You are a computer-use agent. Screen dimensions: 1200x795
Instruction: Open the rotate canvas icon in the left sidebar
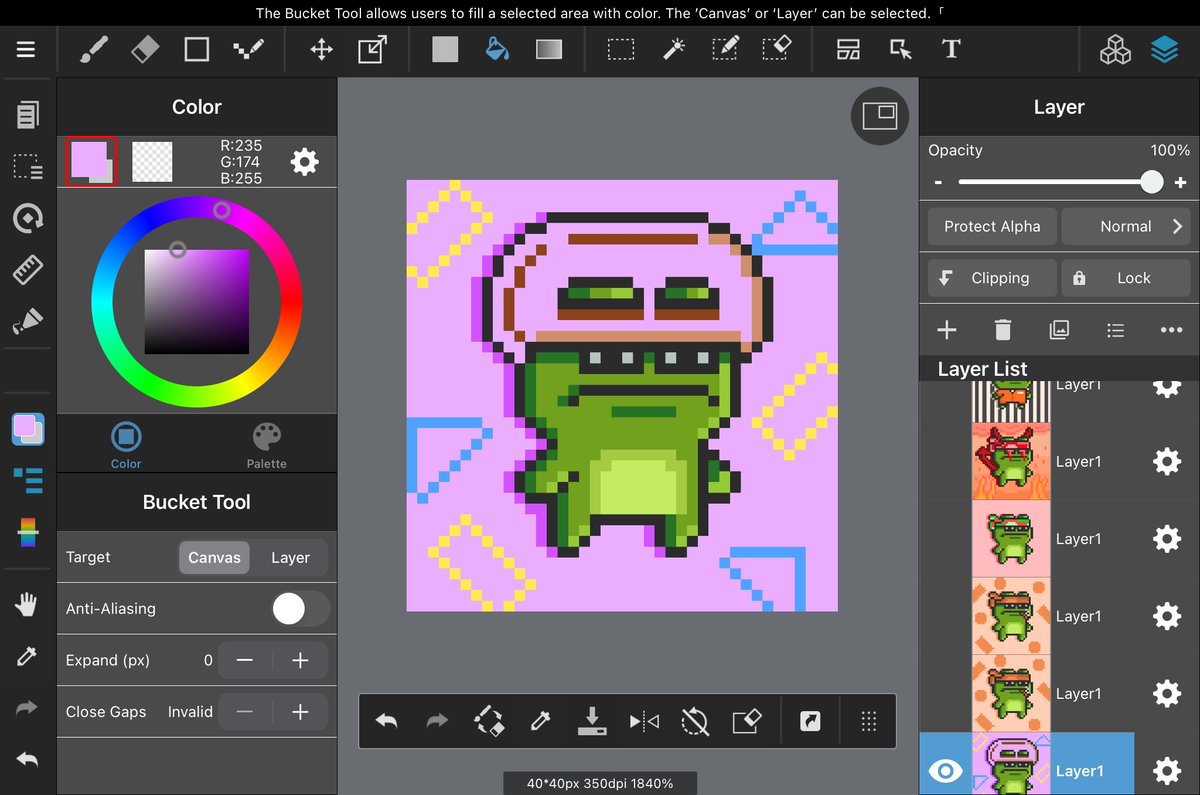[27, 218]
